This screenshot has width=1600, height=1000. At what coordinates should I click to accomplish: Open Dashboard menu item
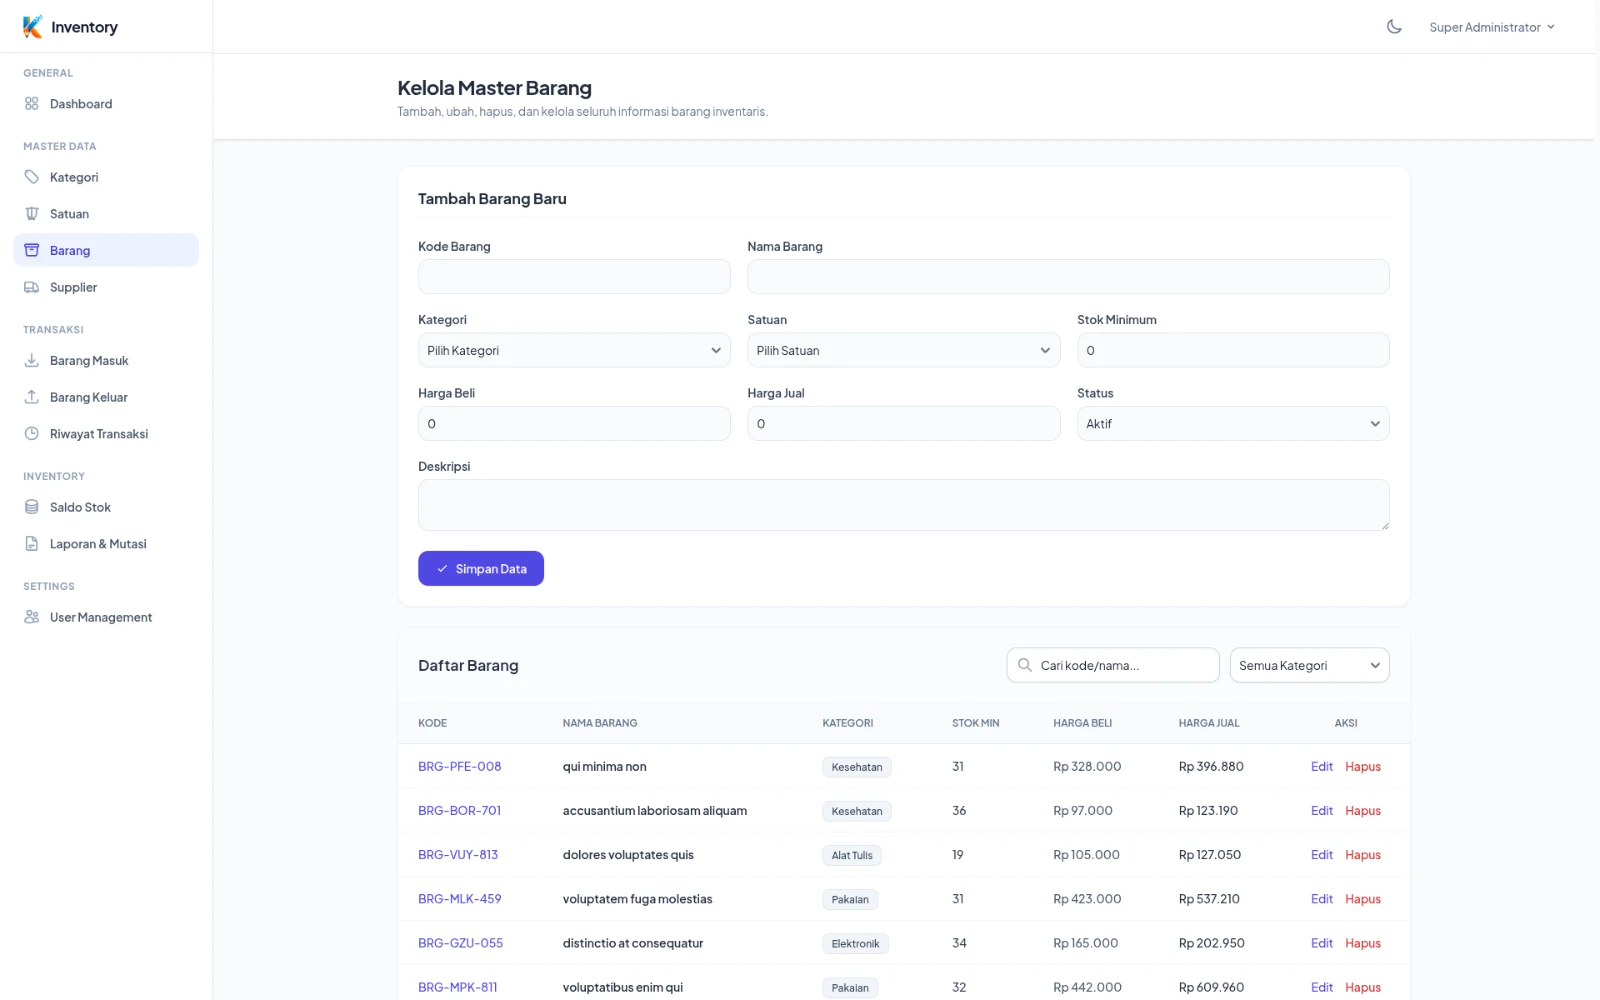[x=106, y=104]
